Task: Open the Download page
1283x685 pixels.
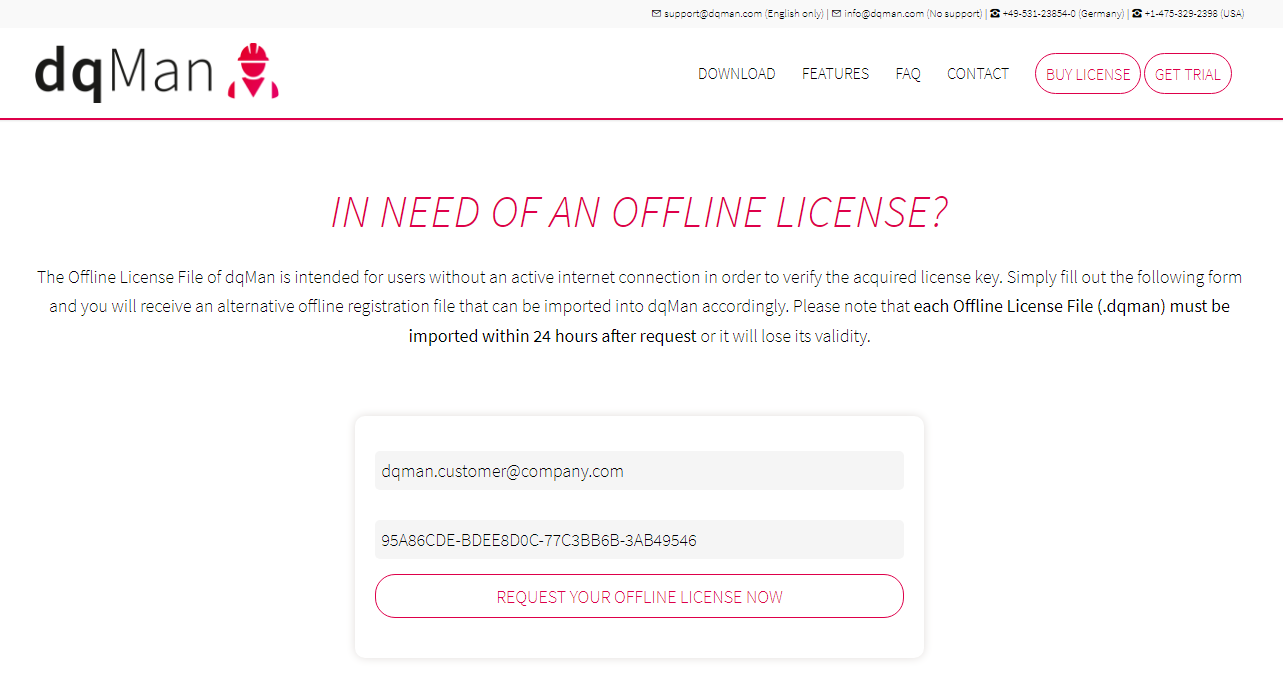Action: [736, 74]
